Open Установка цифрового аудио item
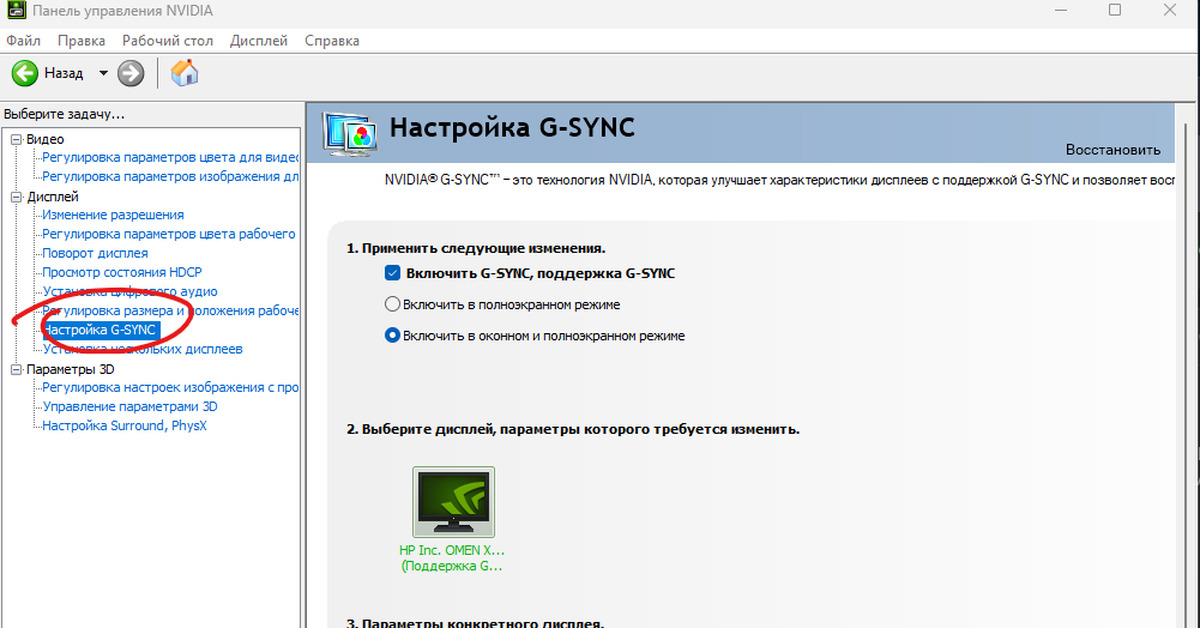Screen dimensions: 1200x628 pos(130,291)
